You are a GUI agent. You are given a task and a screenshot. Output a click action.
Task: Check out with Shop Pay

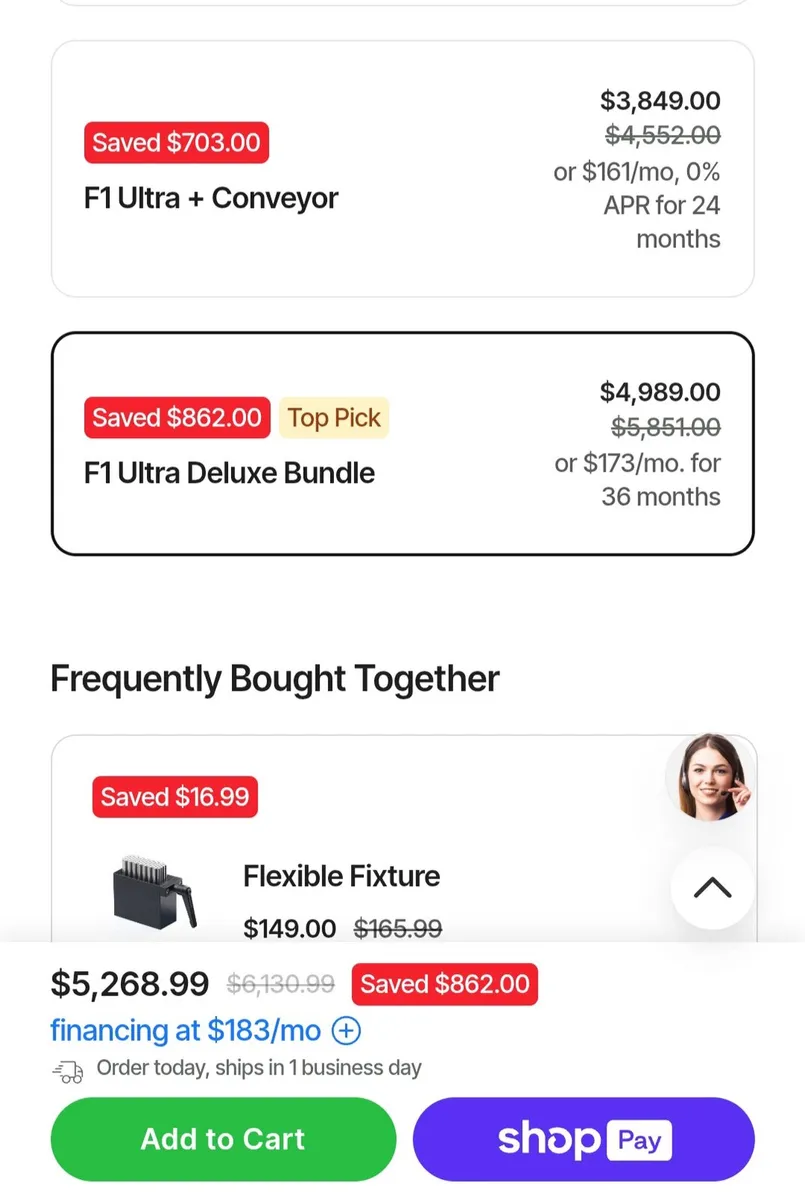pyautogui.click(x=583, y=1139)
